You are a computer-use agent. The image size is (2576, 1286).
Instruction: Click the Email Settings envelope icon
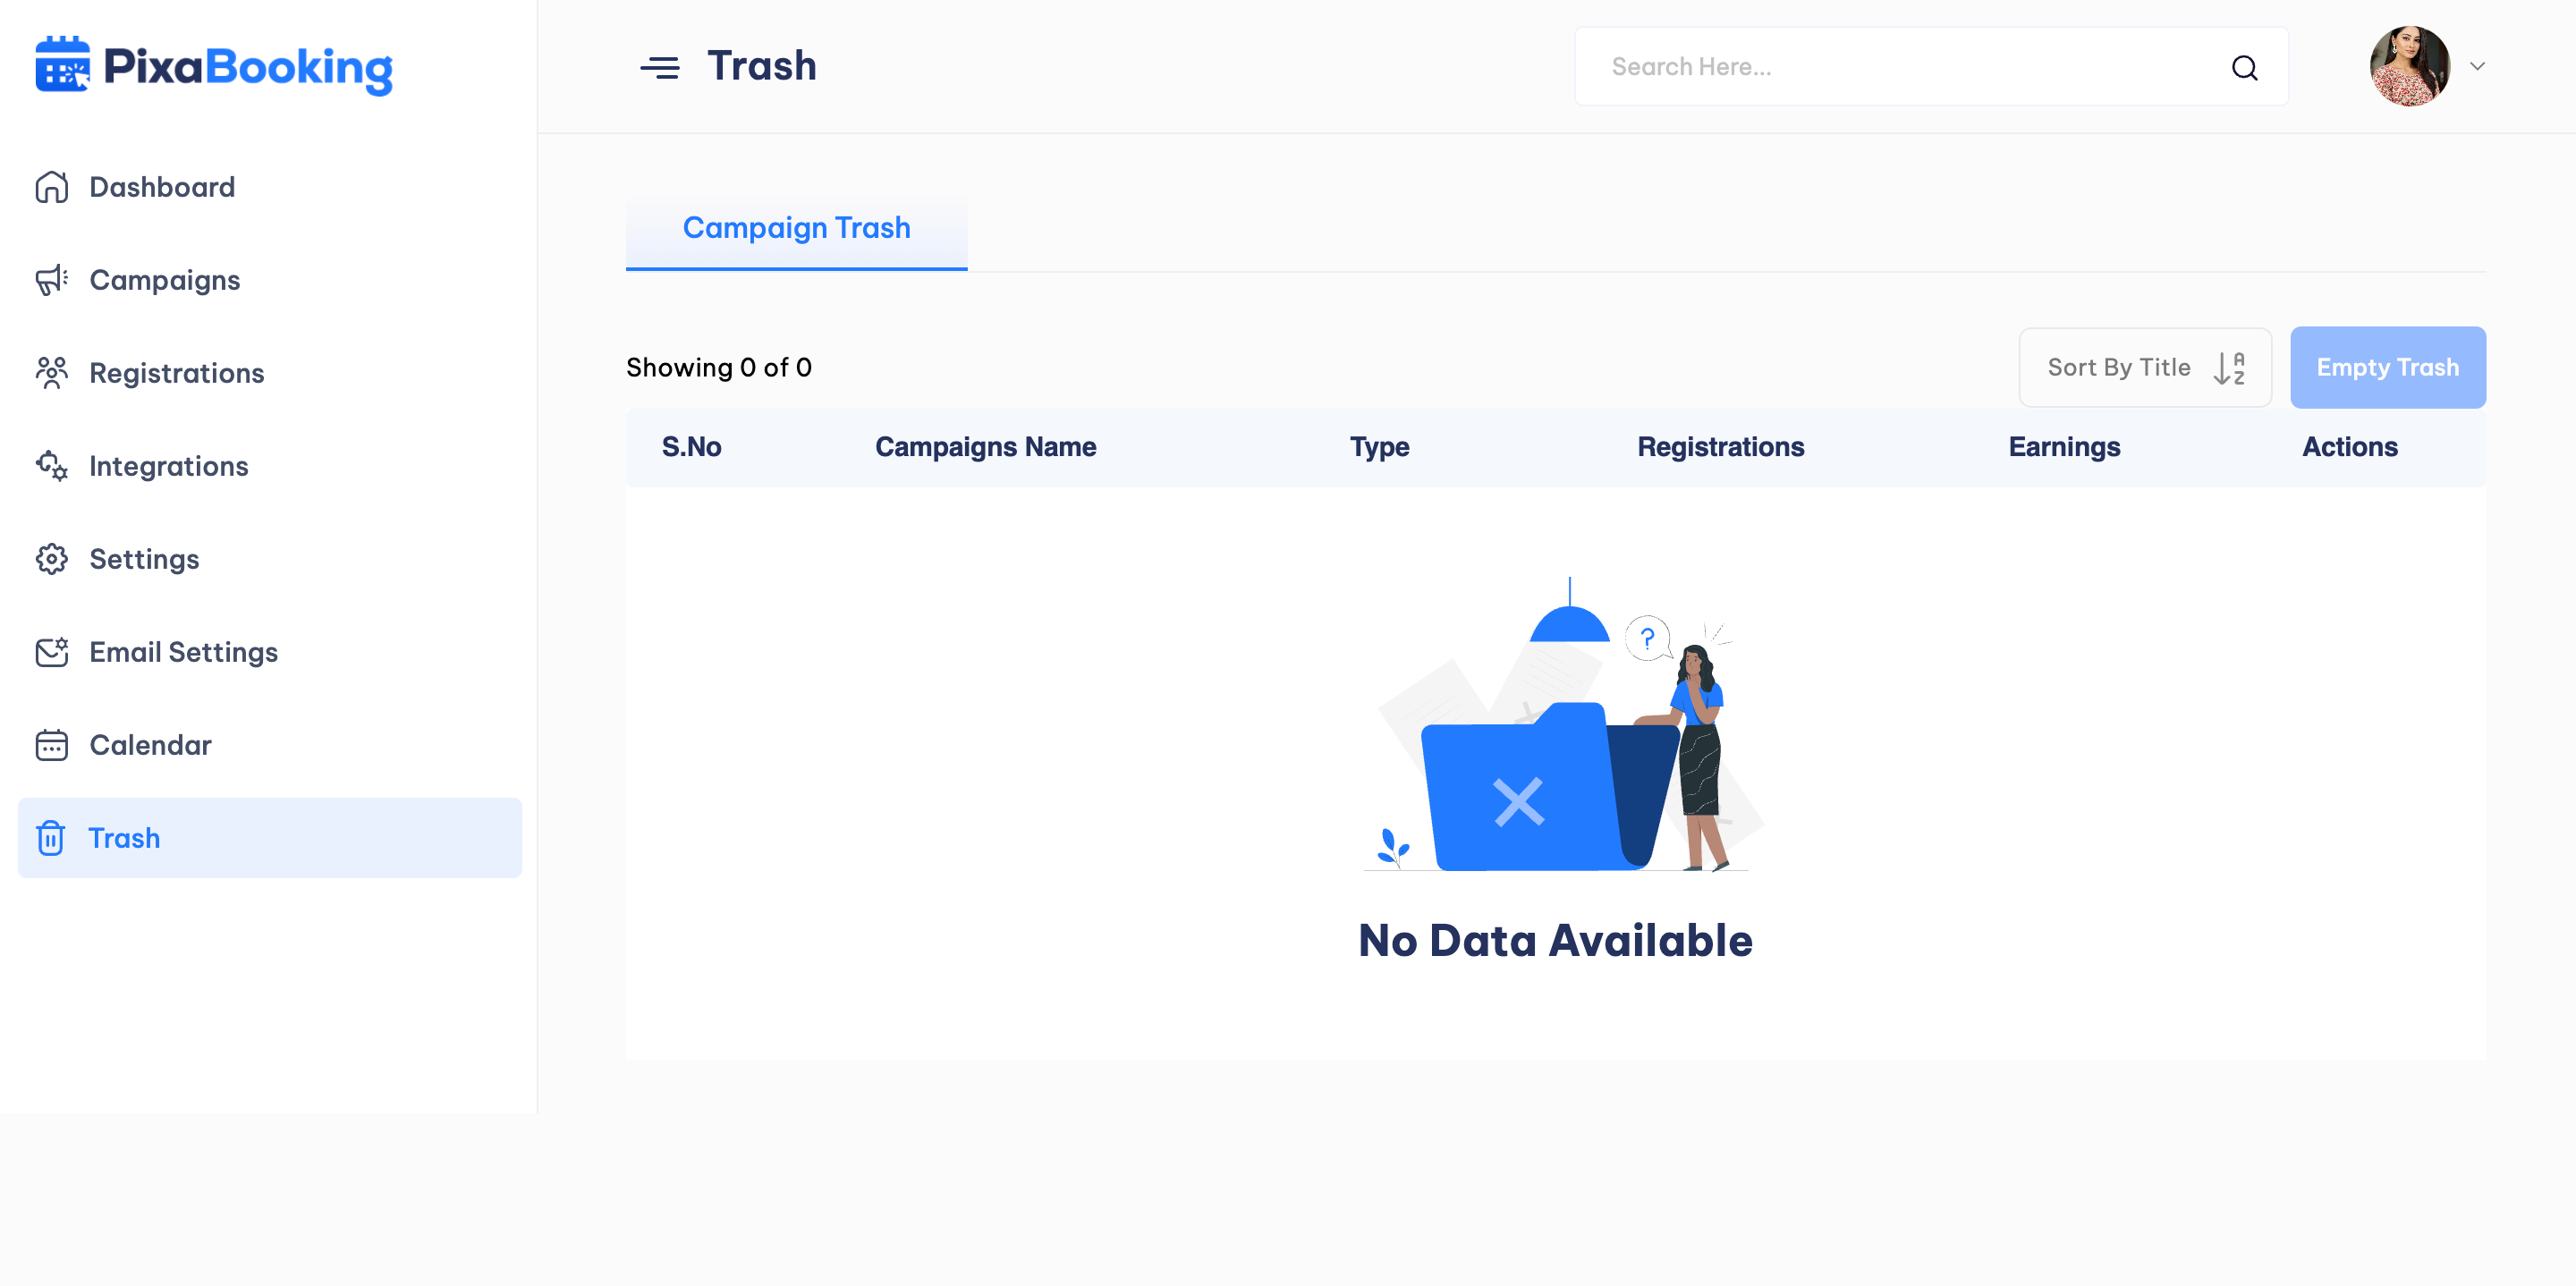[x=52, y=652]
